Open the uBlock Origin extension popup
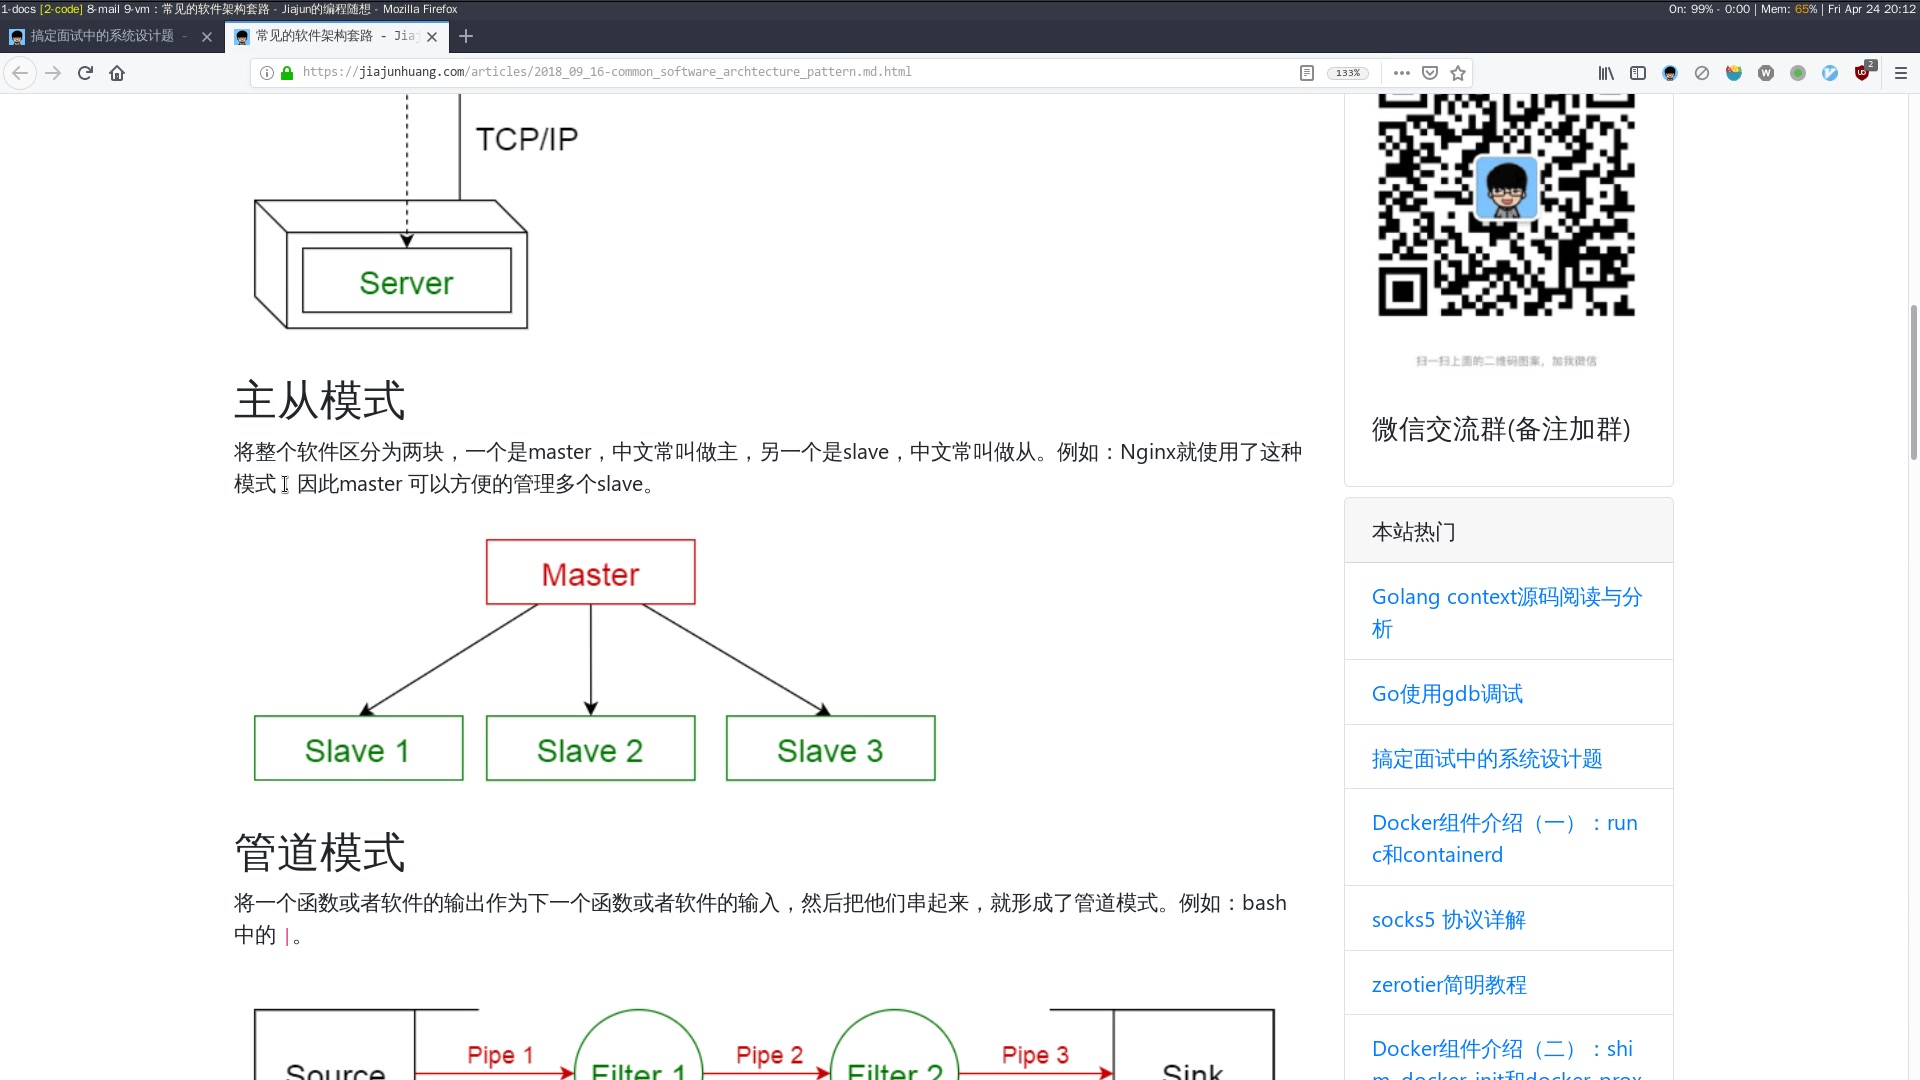Image resolution: width=1920 pixels, height=1080 pixels. pyautogui.click(x=1863, y=72)
